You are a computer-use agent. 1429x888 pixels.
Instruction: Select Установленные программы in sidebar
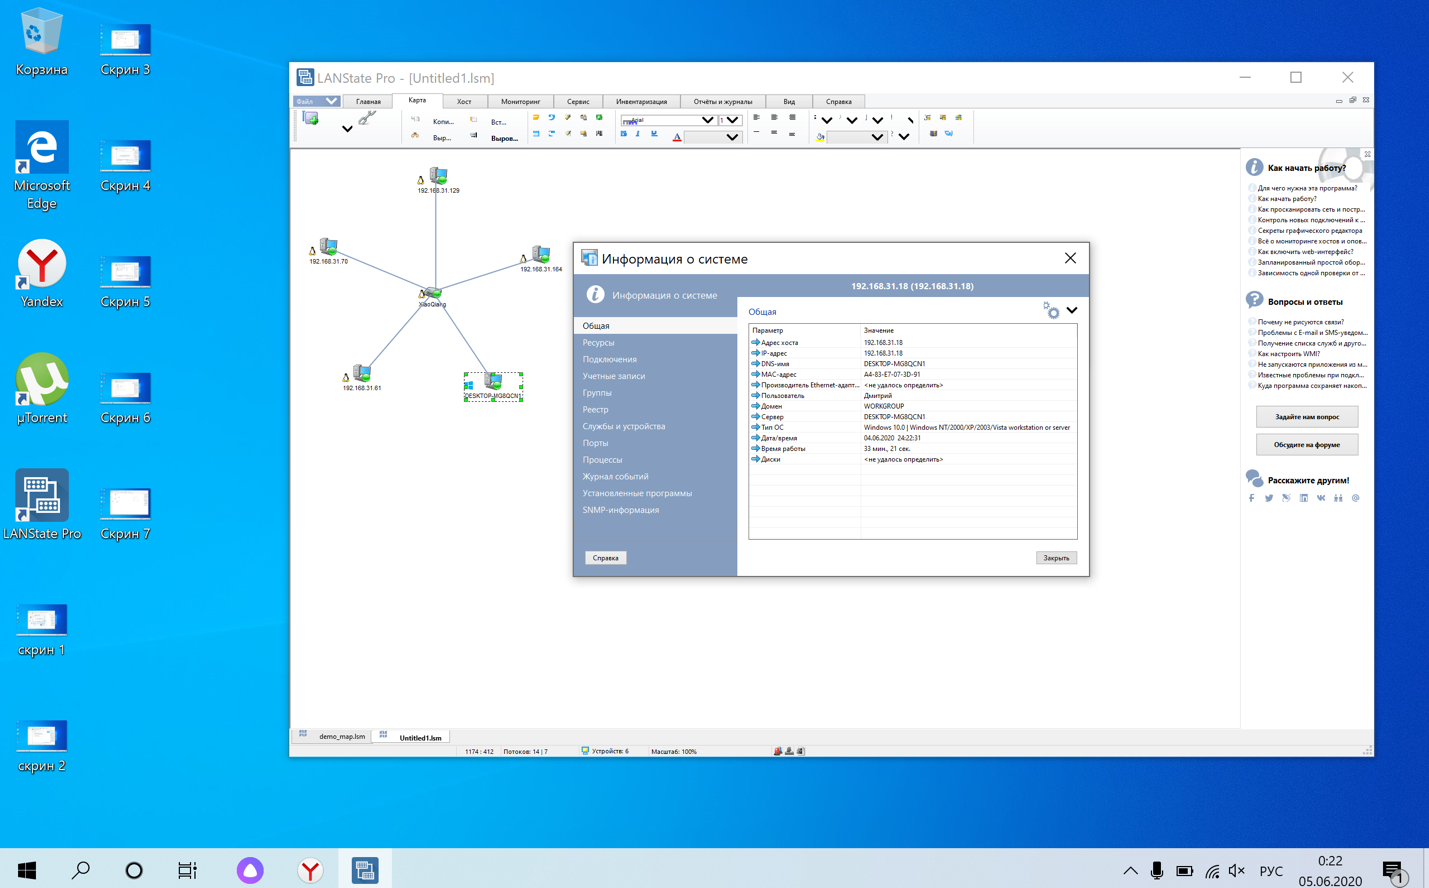pos(655,493)
